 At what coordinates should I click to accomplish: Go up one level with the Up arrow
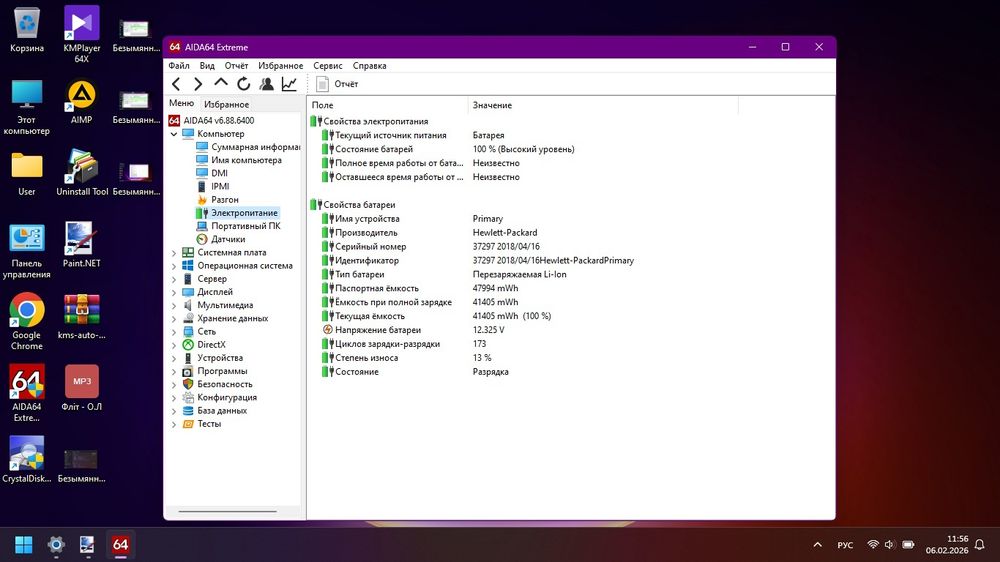pyautogui.click(x=221, y=83)
